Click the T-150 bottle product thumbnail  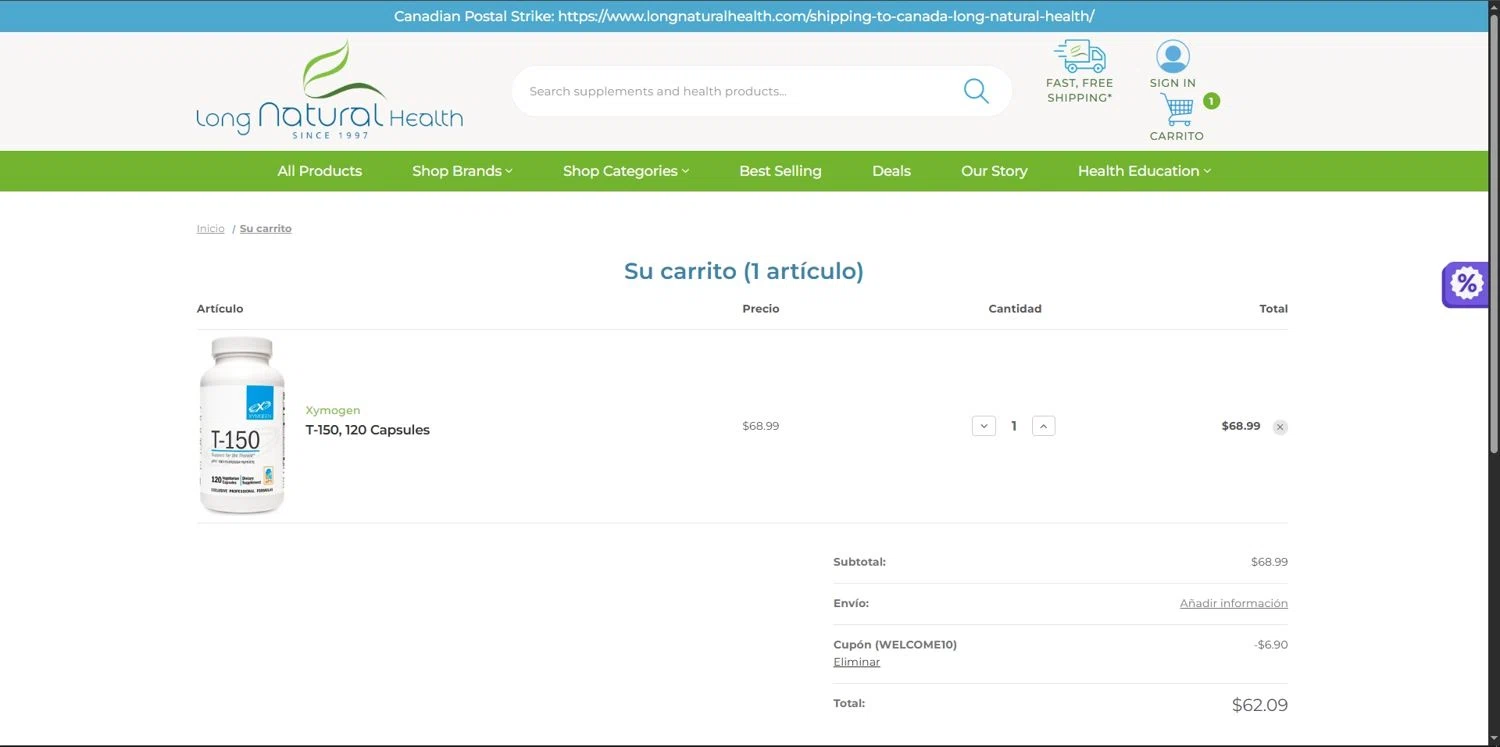point(241,426)
